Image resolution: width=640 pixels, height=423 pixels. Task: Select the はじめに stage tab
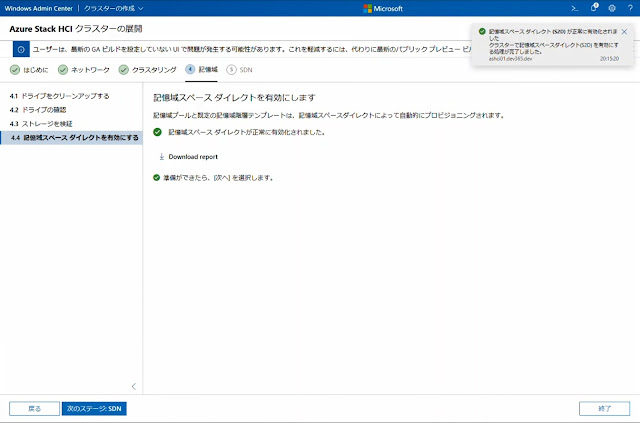pyautogui.click(x=29, y=70)
